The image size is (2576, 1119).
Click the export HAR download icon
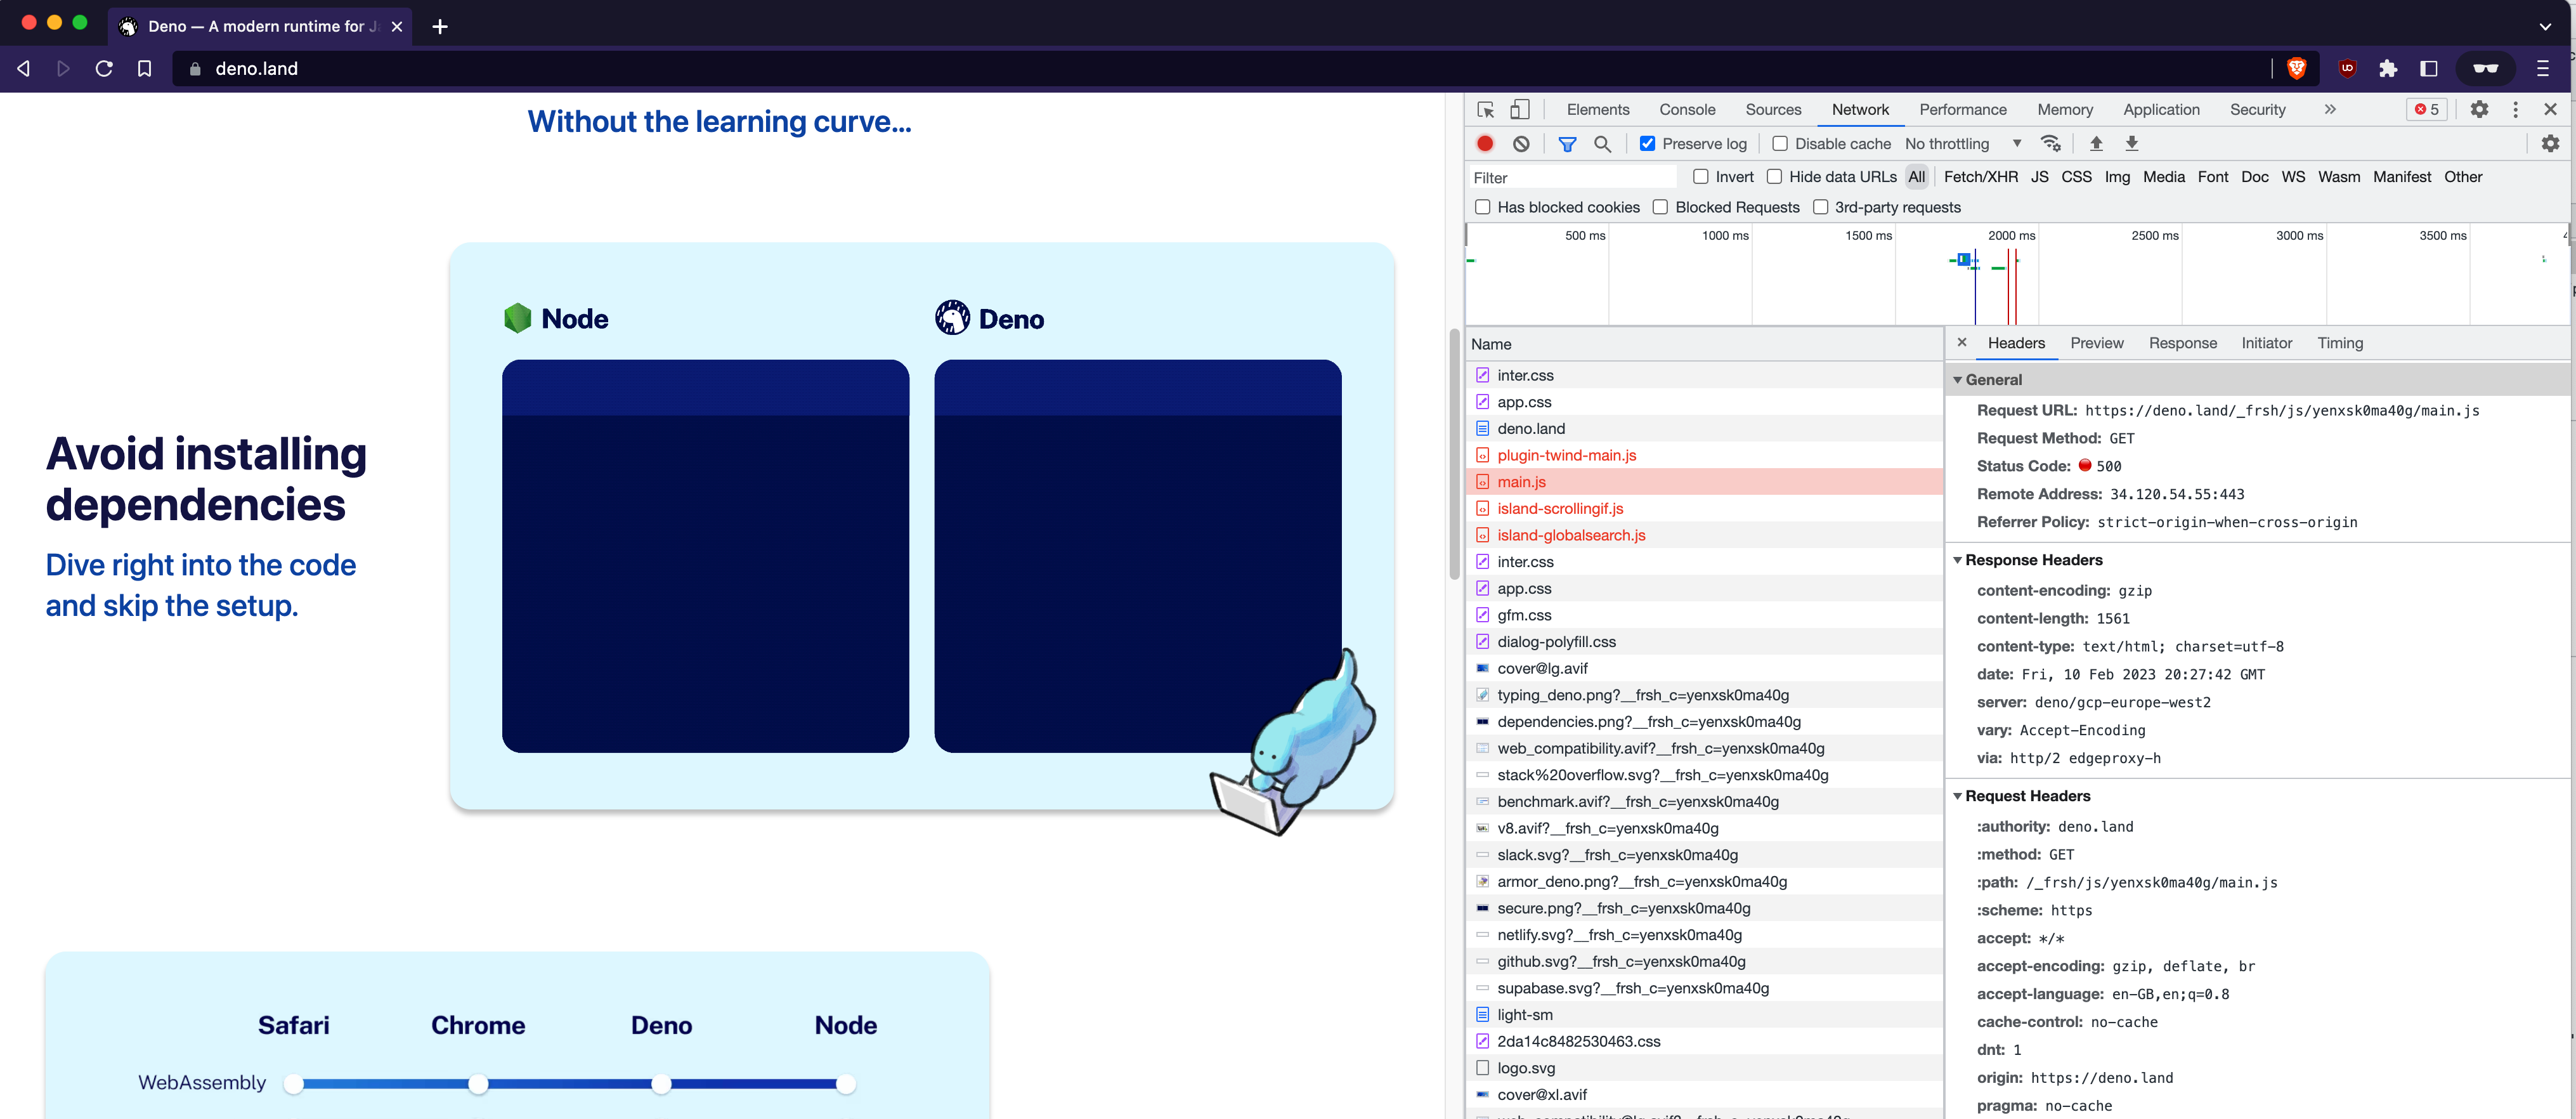pyautogui.click(x=2132, y=143)
